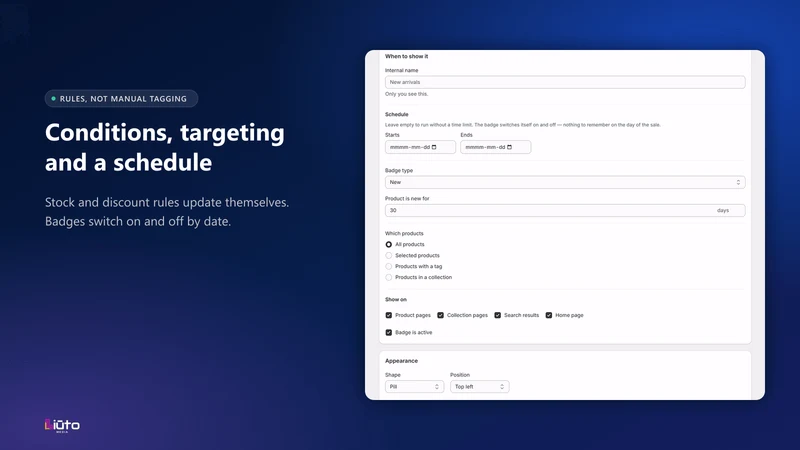Click the Liuto logo
The height and width of the screenshot is (450, 800).
click(62, 426)
